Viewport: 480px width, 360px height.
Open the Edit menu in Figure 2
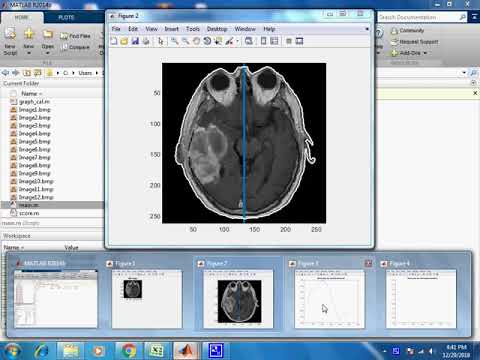coord(133,29)
